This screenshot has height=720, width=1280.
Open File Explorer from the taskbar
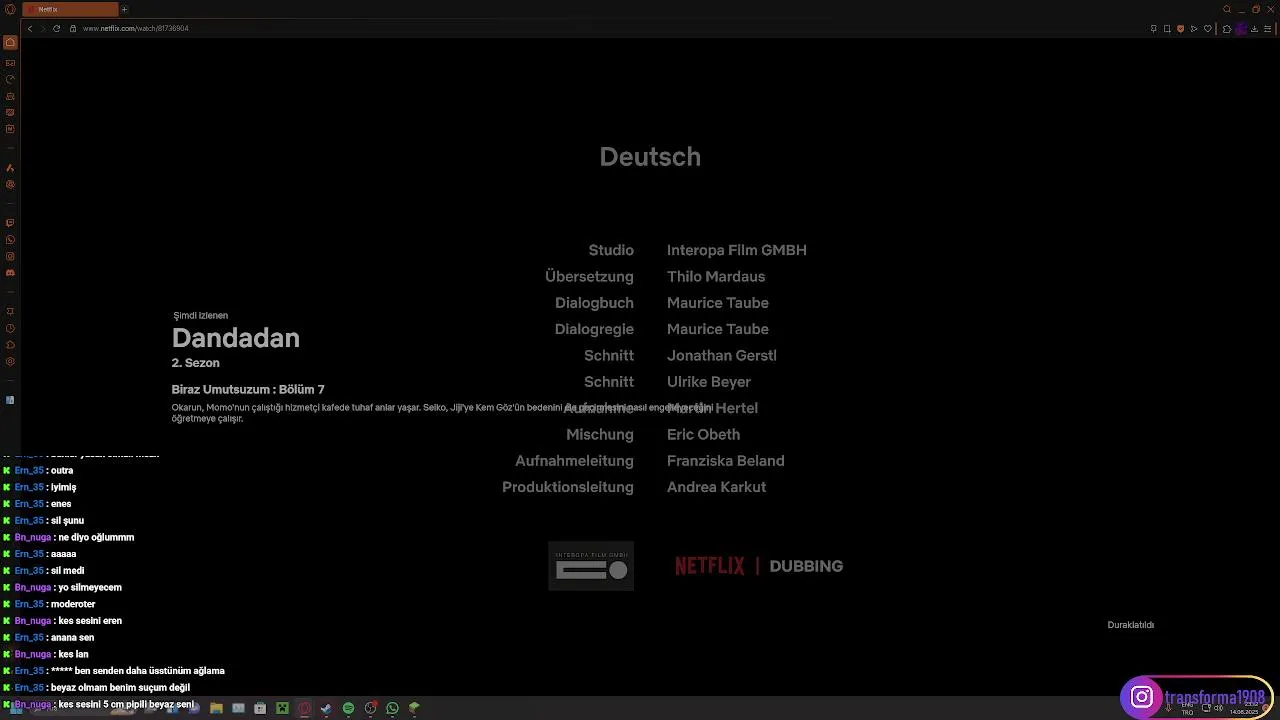(x=216, y=708)
